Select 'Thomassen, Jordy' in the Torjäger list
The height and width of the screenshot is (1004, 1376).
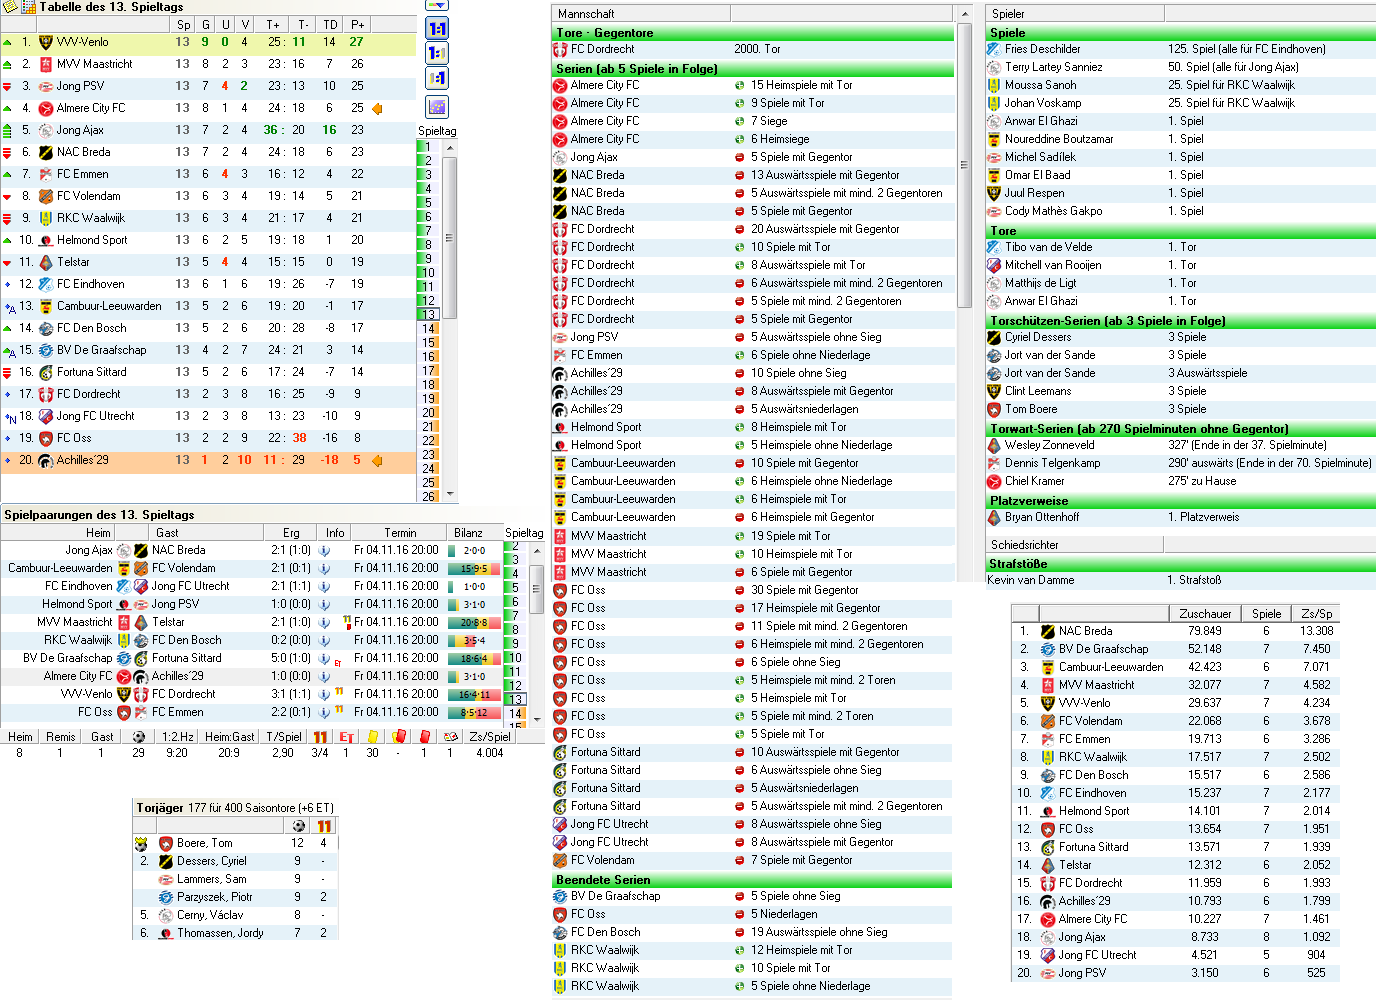click(236, 933)
